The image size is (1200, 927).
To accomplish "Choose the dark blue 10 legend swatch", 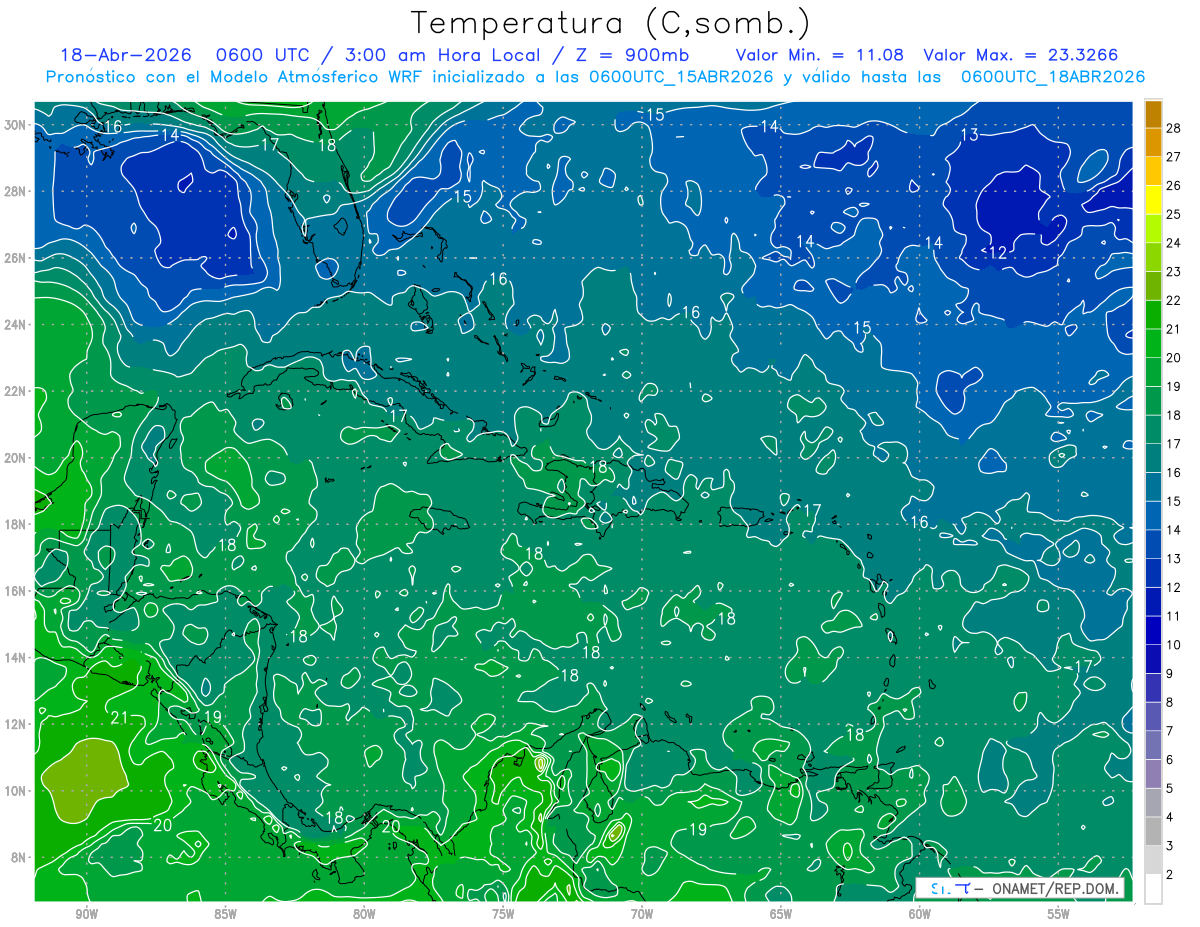I will click(x=1153, y=631).
